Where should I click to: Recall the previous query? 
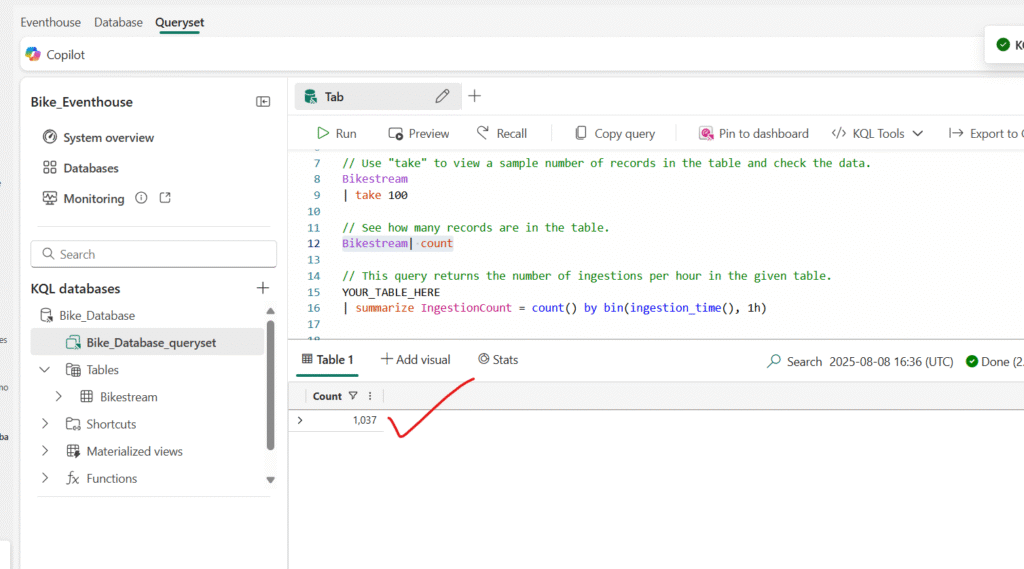[502, 133]
